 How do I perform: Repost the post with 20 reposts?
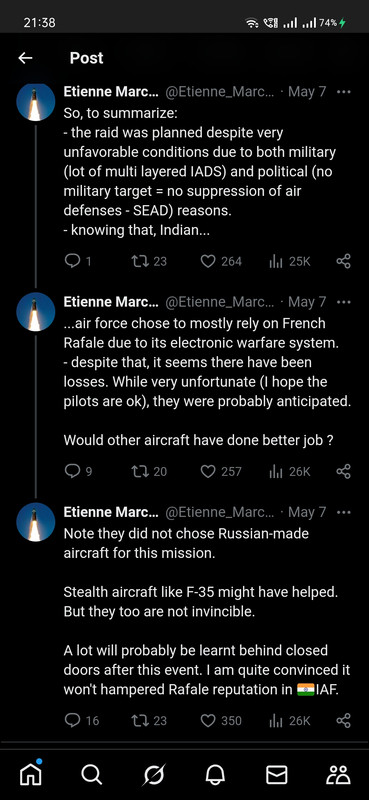[x=149, y=471]
